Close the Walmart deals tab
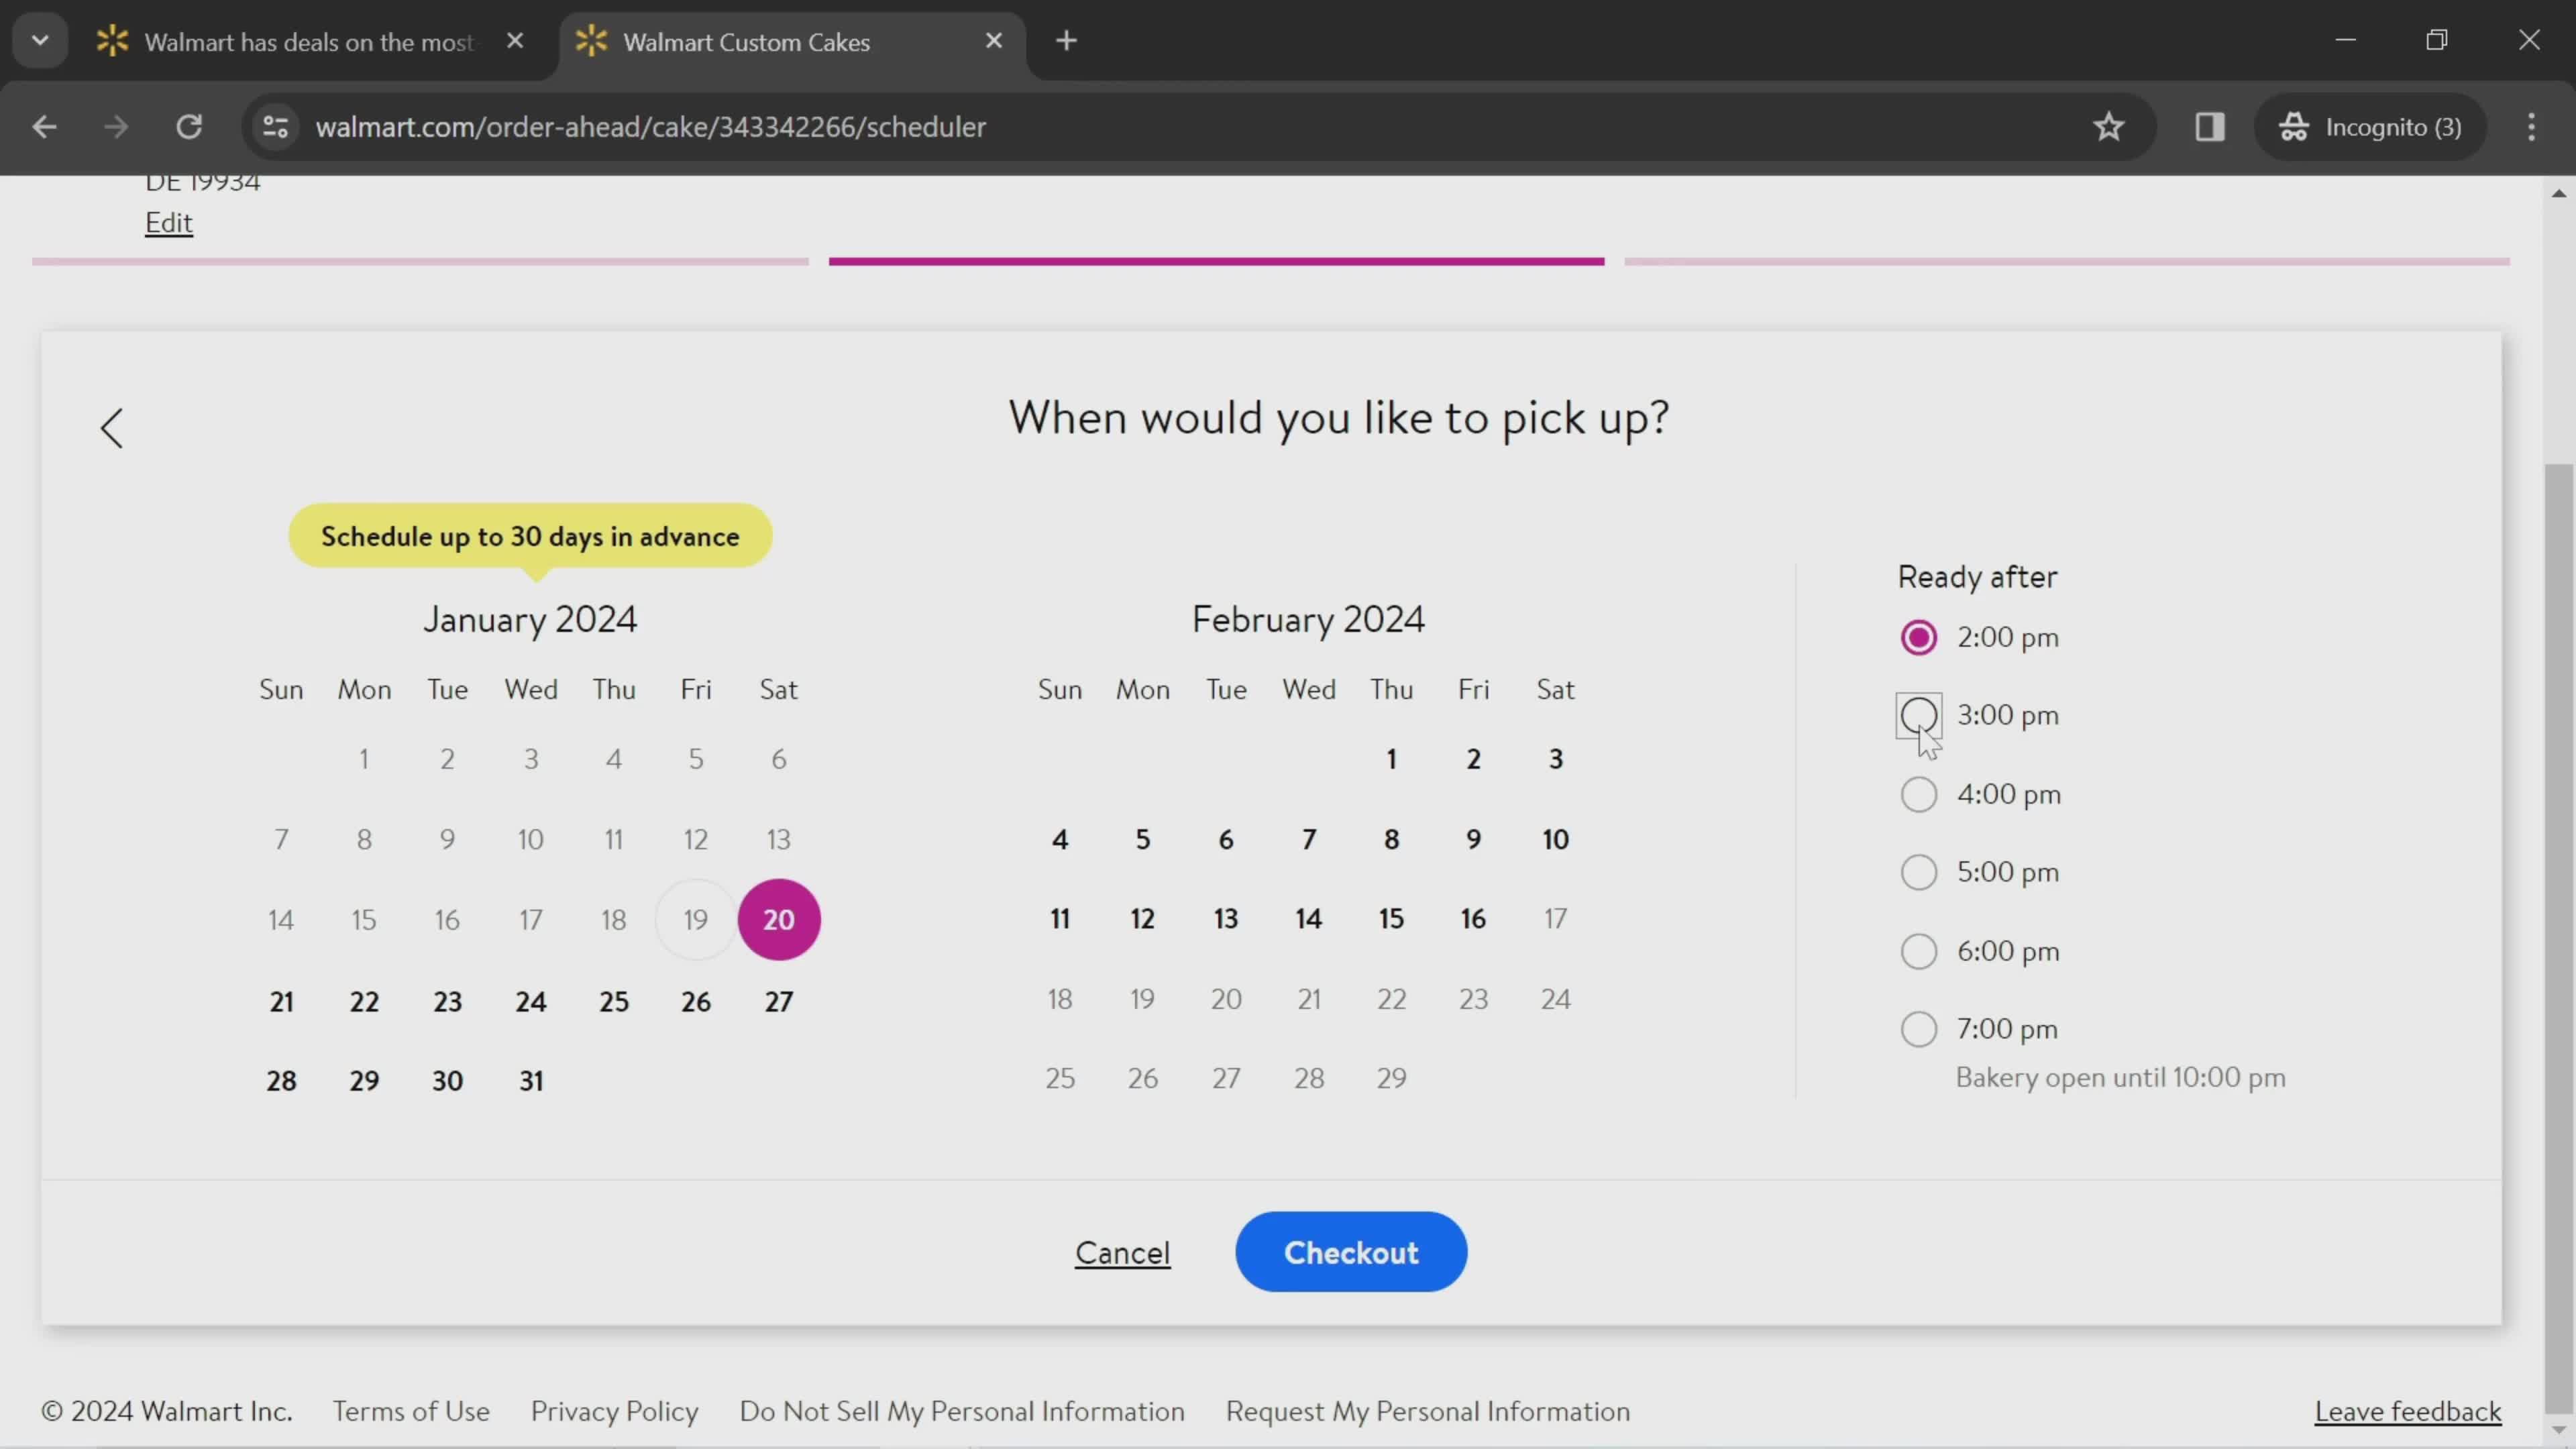2576x1449 pixels. click(x=515, y=41)
